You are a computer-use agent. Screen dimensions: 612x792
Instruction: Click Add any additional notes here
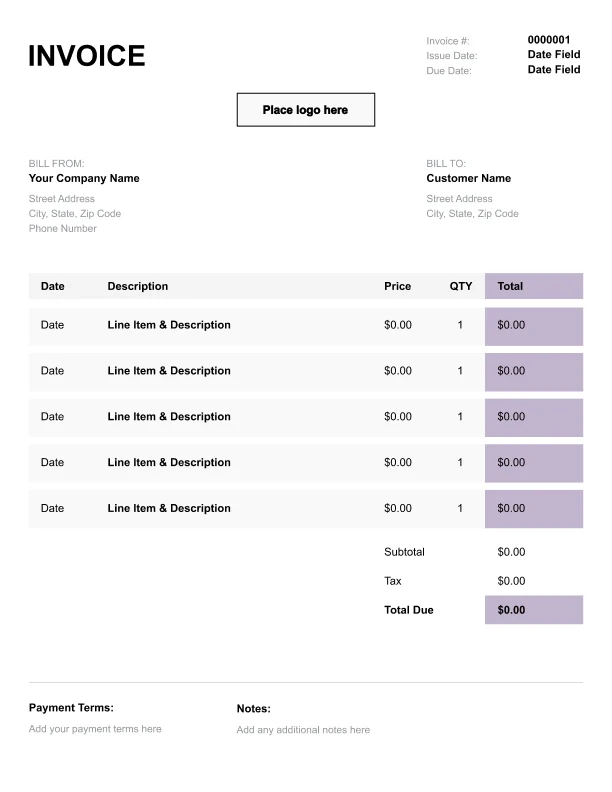coord(303,730)
